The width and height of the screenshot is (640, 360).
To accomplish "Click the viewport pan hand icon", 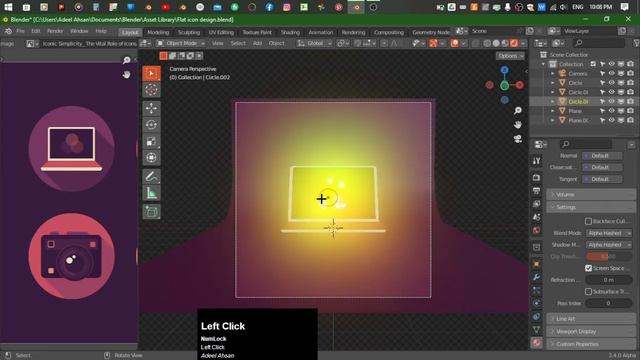I will (518, 124).
